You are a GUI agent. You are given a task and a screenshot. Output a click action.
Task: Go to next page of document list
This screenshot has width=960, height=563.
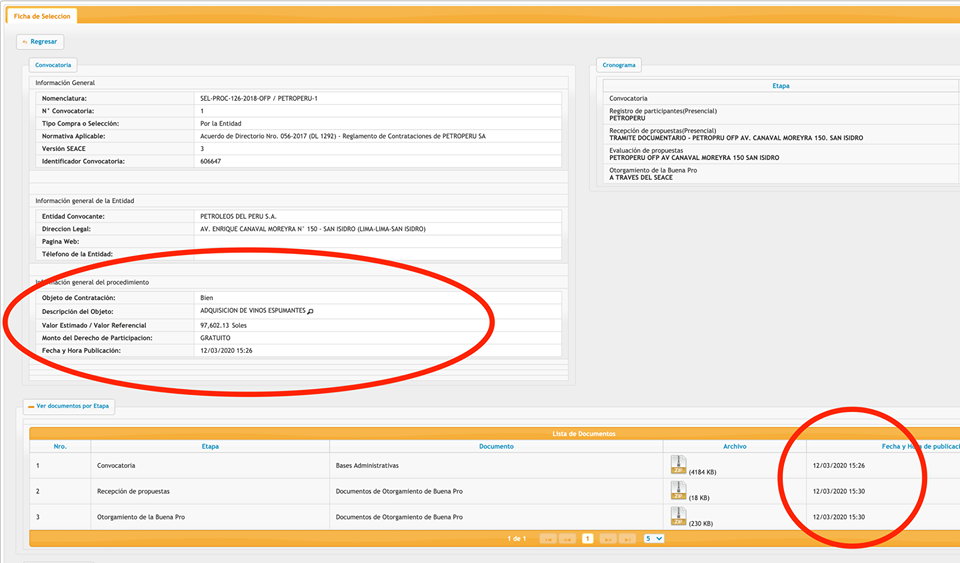tap(608, 539)
